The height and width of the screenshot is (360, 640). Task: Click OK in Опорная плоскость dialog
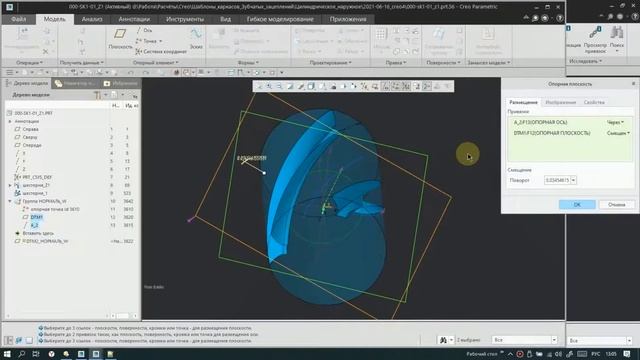tap(577, 204)
